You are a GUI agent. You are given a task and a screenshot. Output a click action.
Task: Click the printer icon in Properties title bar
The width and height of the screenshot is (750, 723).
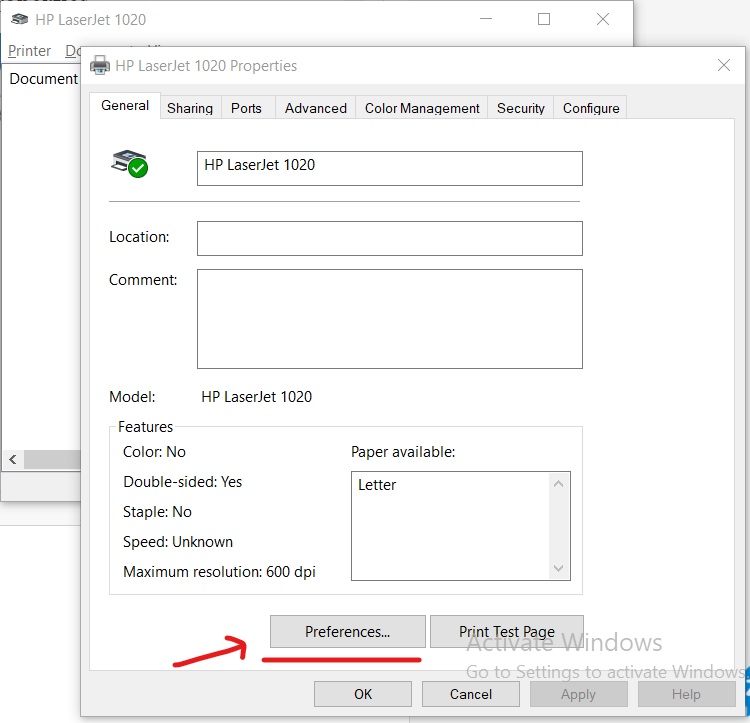pyautogui.click(x=100, y=66)
